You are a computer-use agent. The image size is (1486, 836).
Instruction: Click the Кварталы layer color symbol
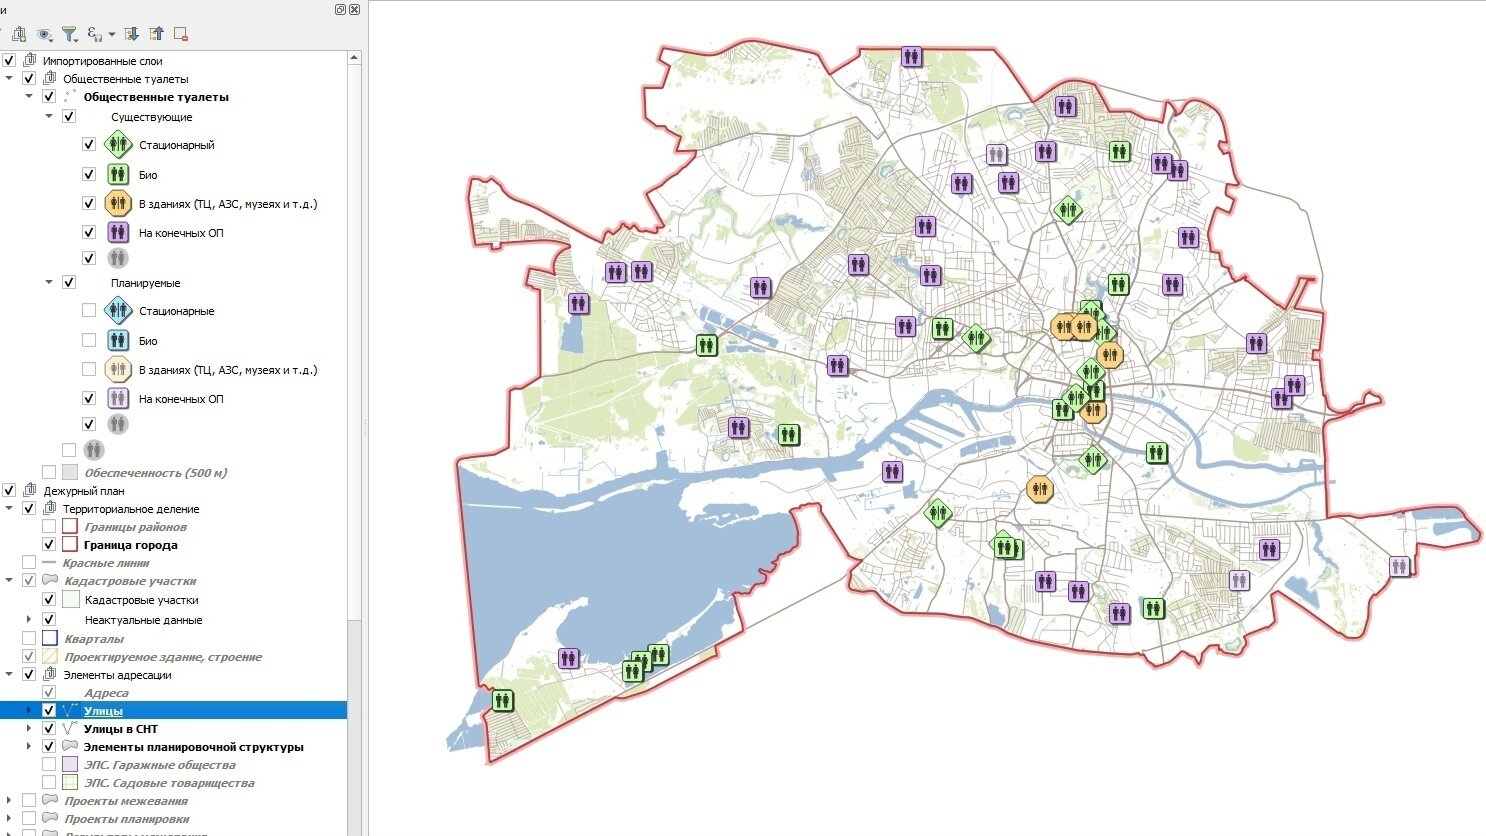(50, 639)
